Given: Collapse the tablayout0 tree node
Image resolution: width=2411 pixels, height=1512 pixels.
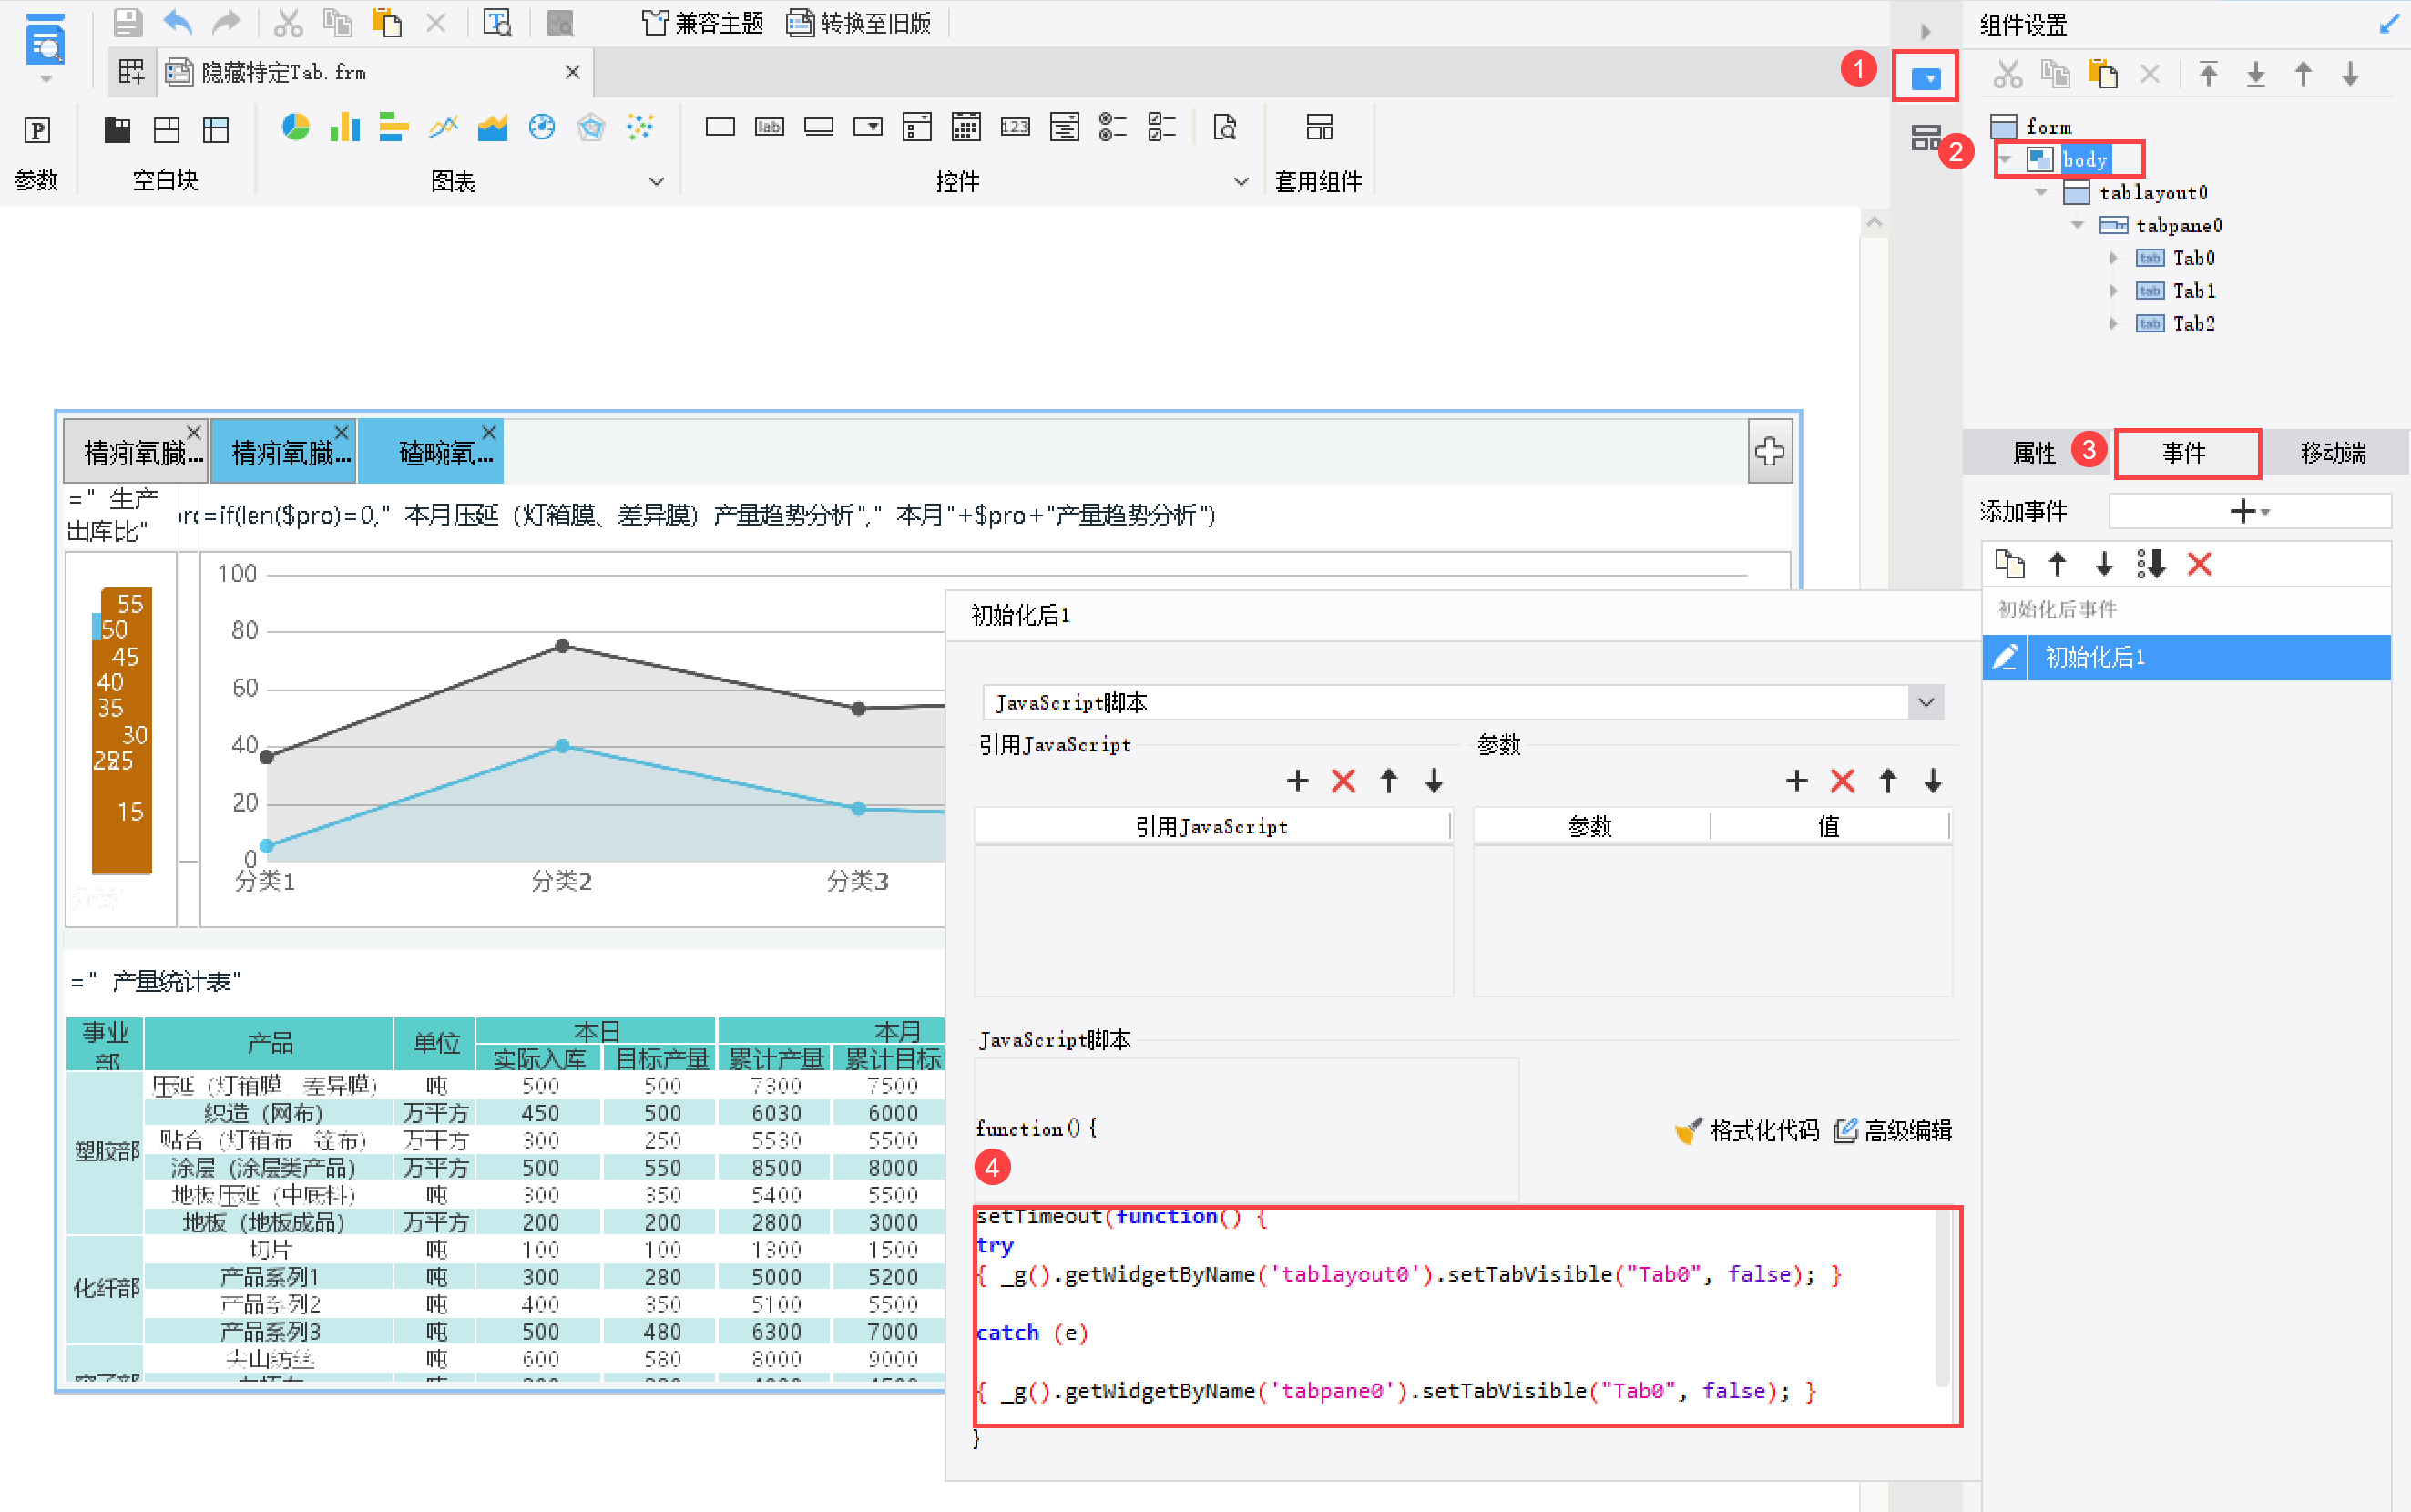Looking at the screenshot, I should coord(2041,192).
